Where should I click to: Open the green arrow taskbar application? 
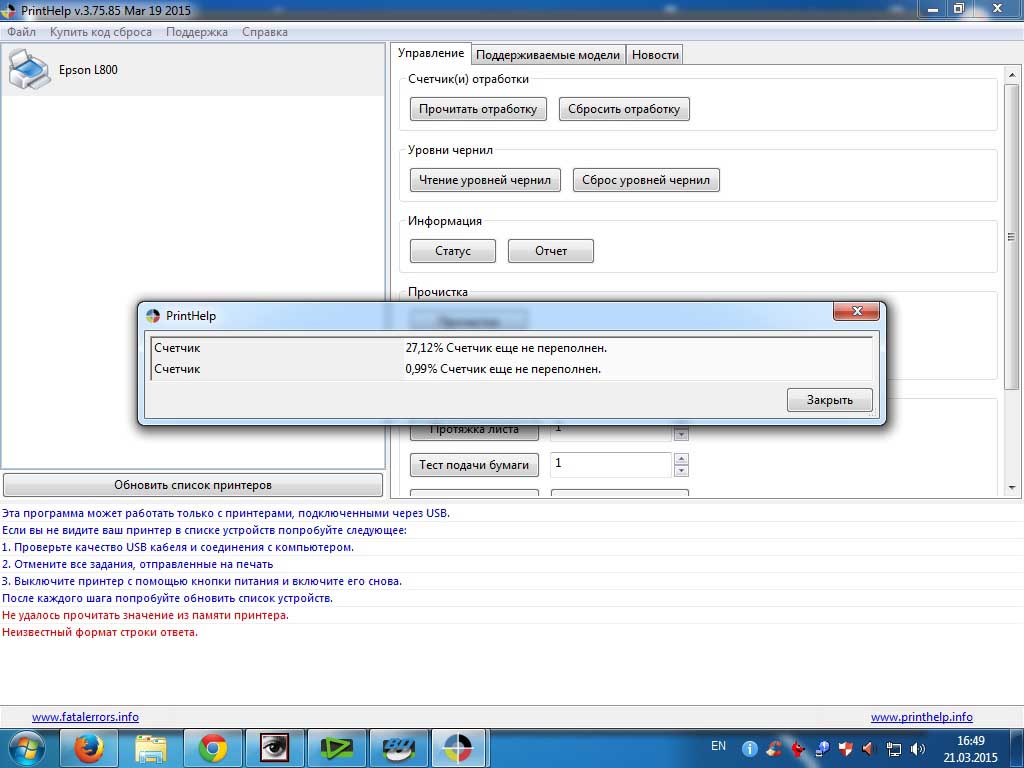tap(336, 748)
